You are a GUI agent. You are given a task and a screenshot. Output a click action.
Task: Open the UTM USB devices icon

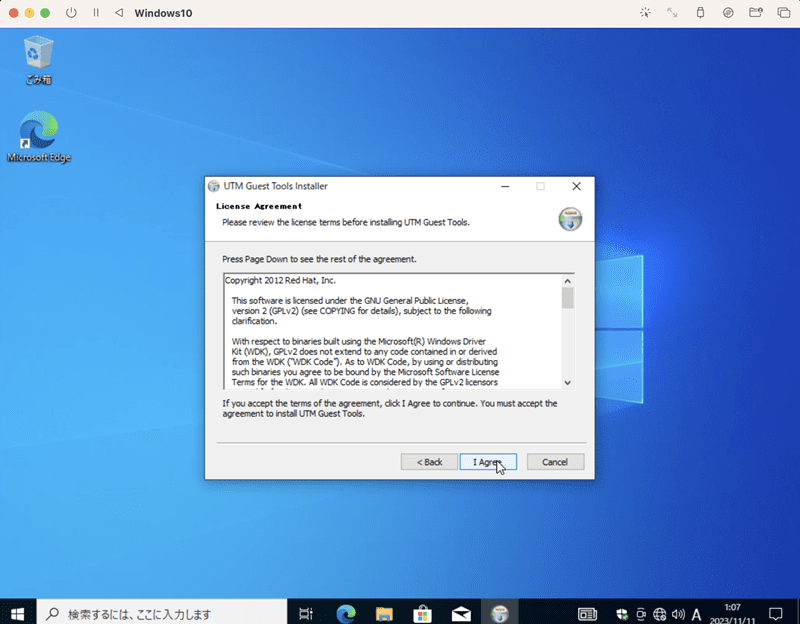click(701, 13)
